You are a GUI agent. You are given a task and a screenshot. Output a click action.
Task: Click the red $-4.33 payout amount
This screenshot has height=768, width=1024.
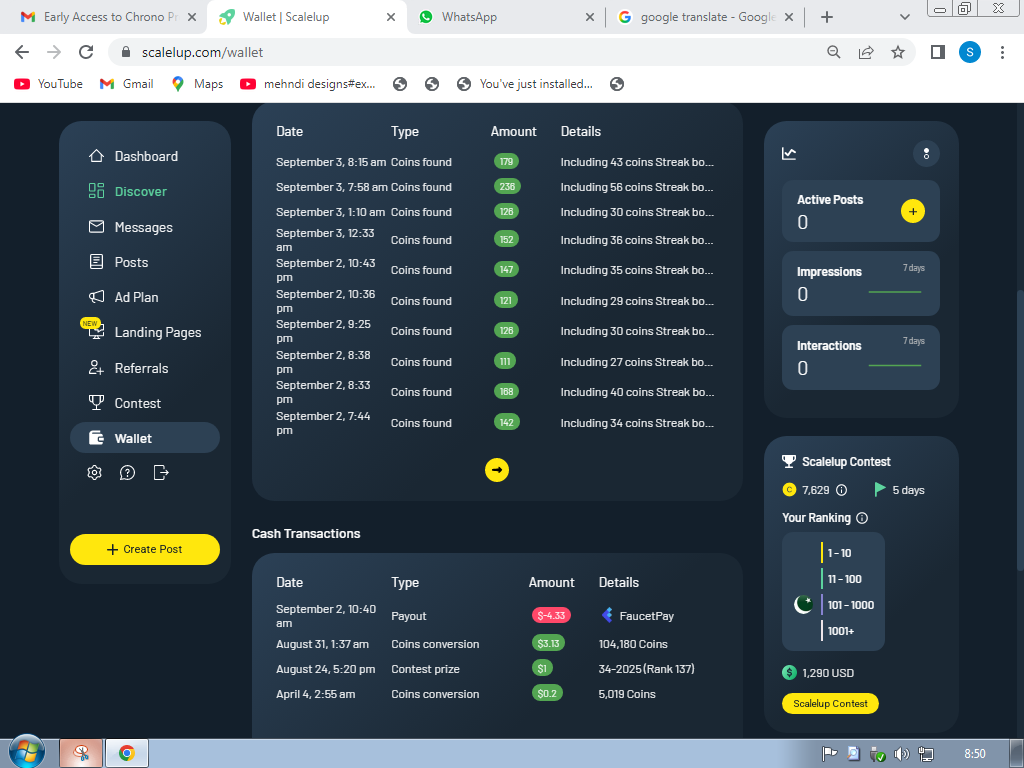(x=551, y=615)
